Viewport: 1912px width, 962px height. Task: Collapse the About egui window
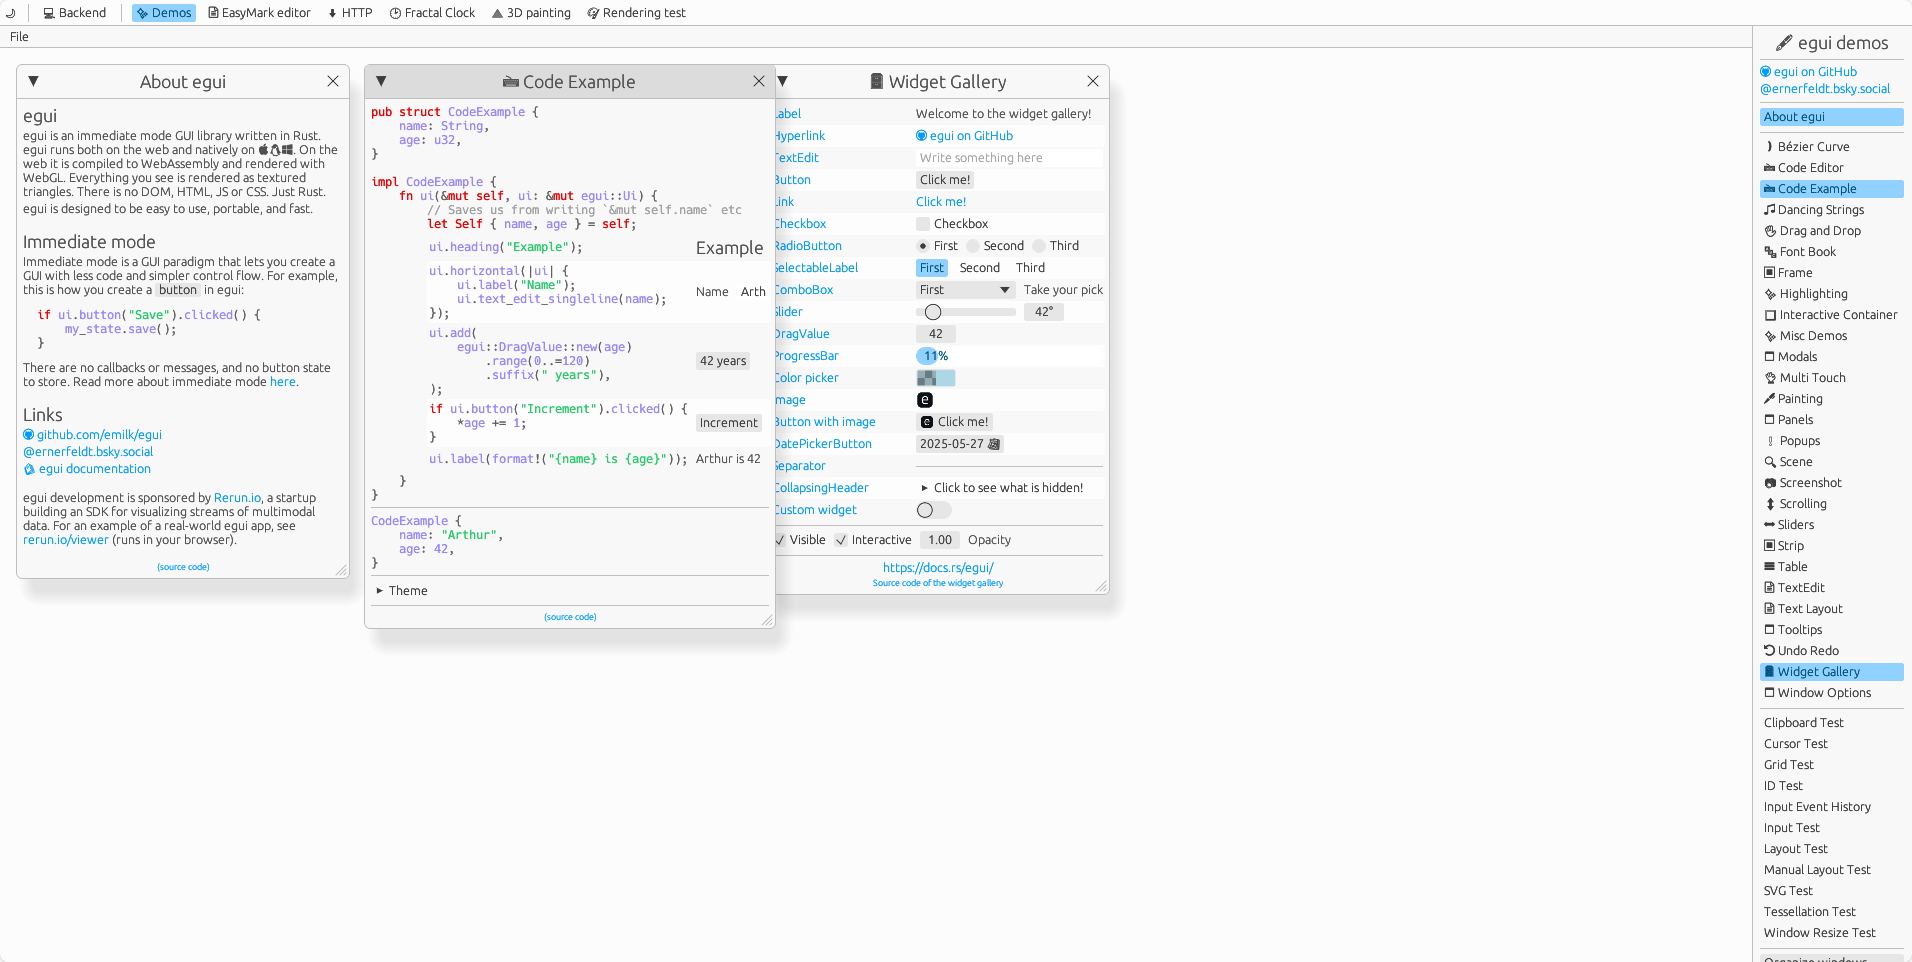(33, 81)
